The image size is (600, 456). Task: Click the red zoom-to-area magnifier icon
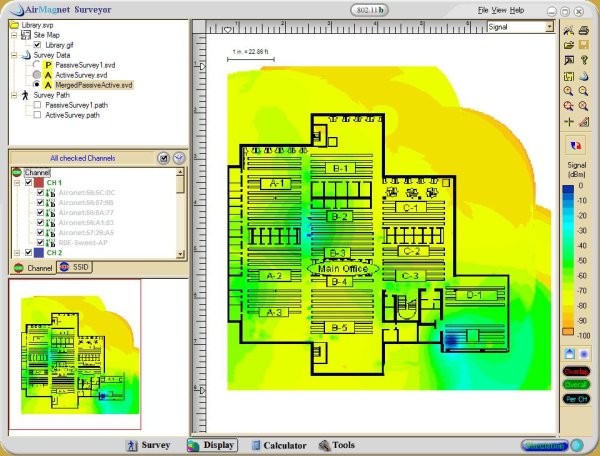(568, 106)
